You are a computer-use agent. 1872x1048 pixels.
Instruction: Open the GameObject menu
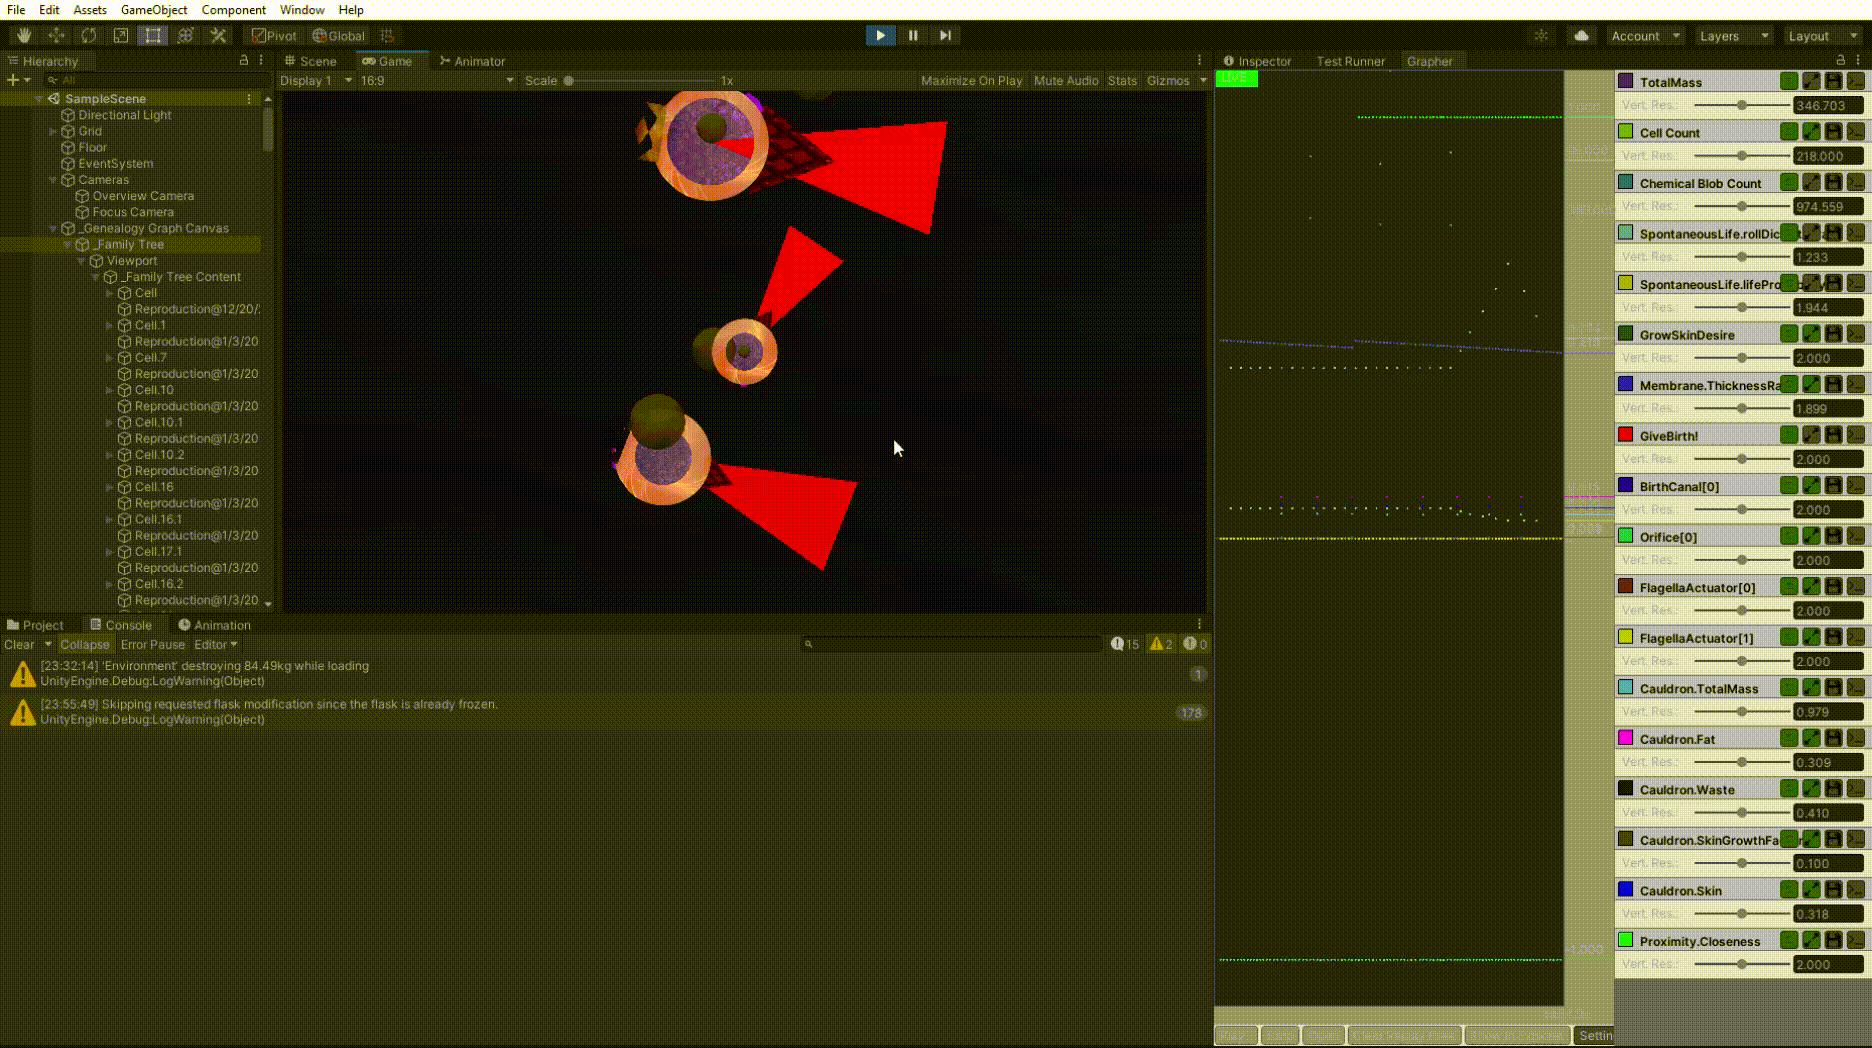(x=154, y=10)
